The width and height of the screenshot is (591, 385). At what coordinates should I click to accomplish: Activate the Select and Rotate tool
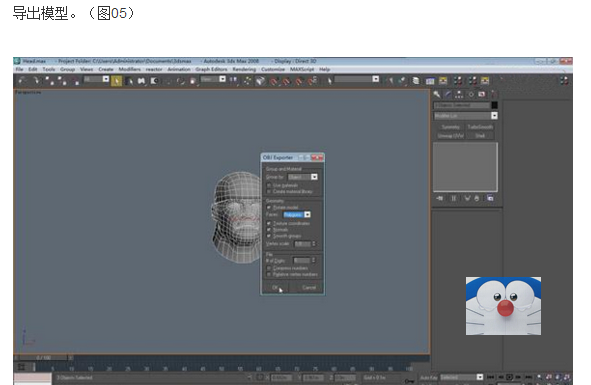point(181,81)
